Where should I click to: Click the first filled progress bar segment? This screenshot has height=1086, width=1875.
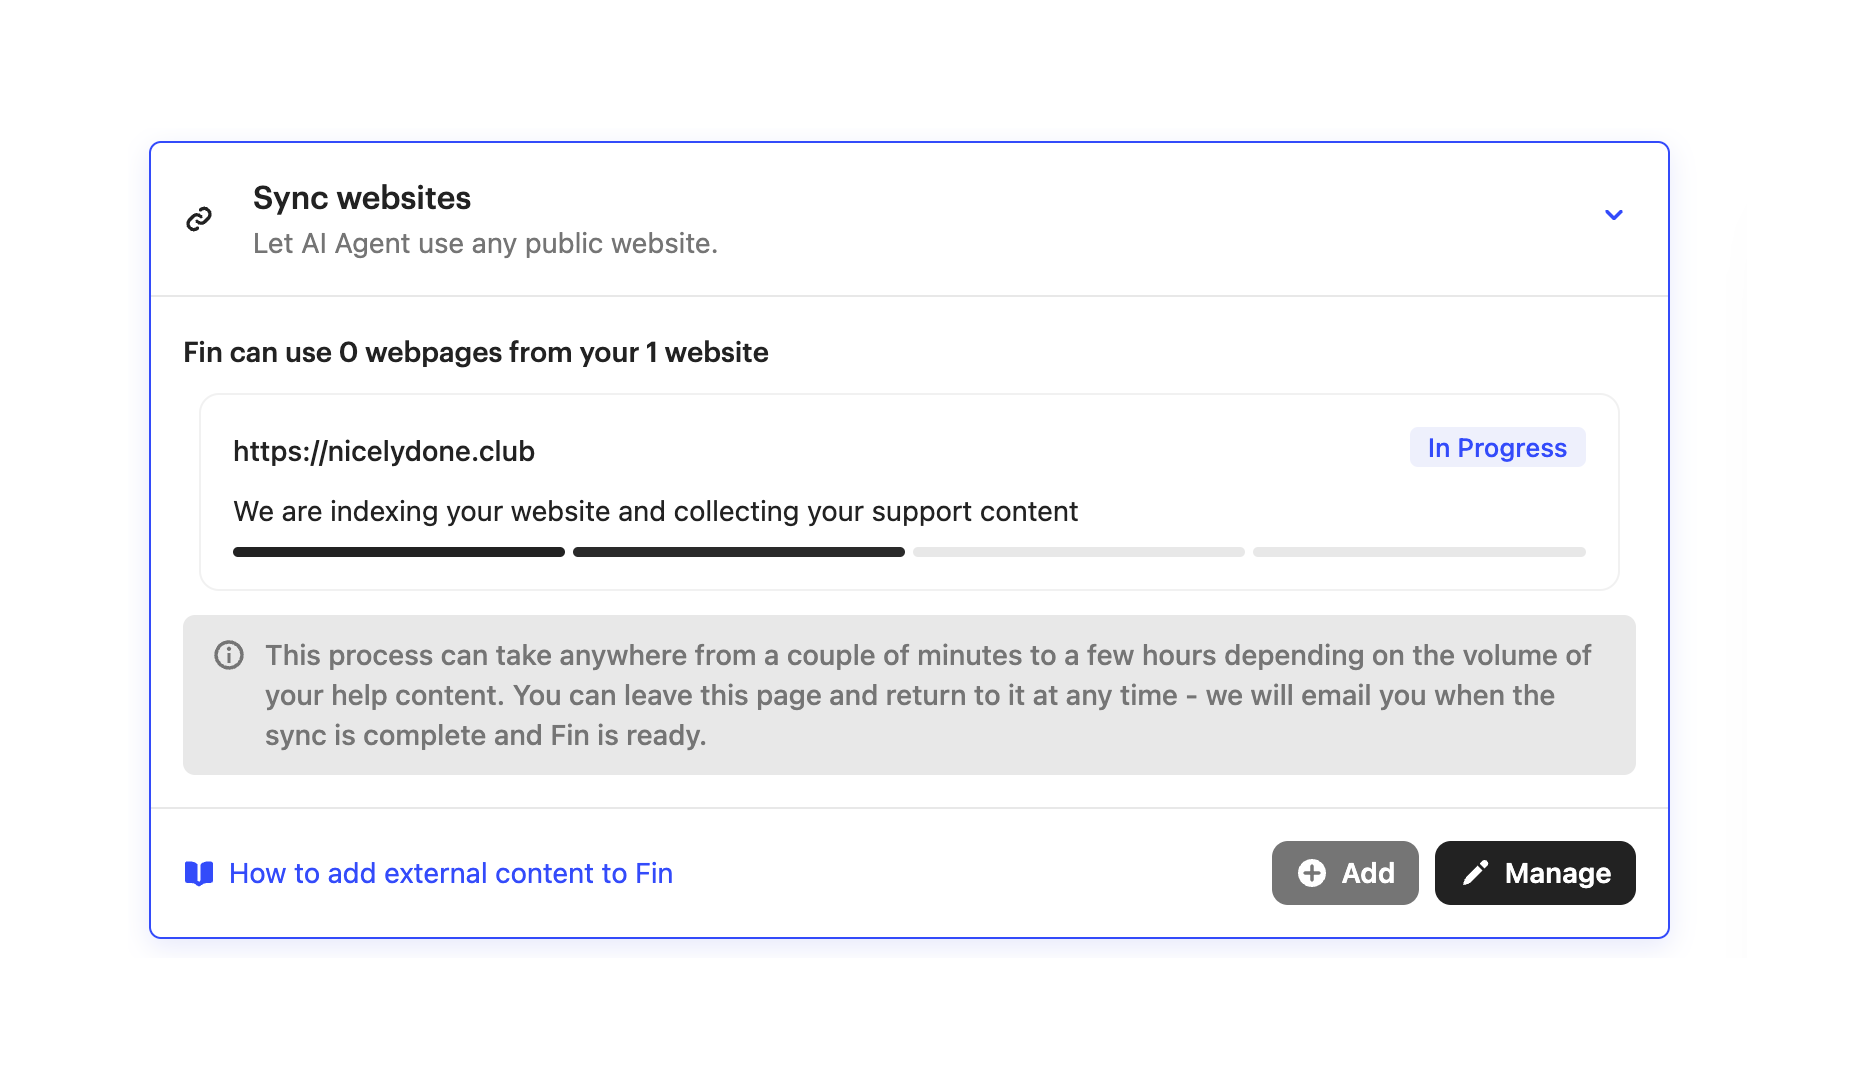(398, 552)
